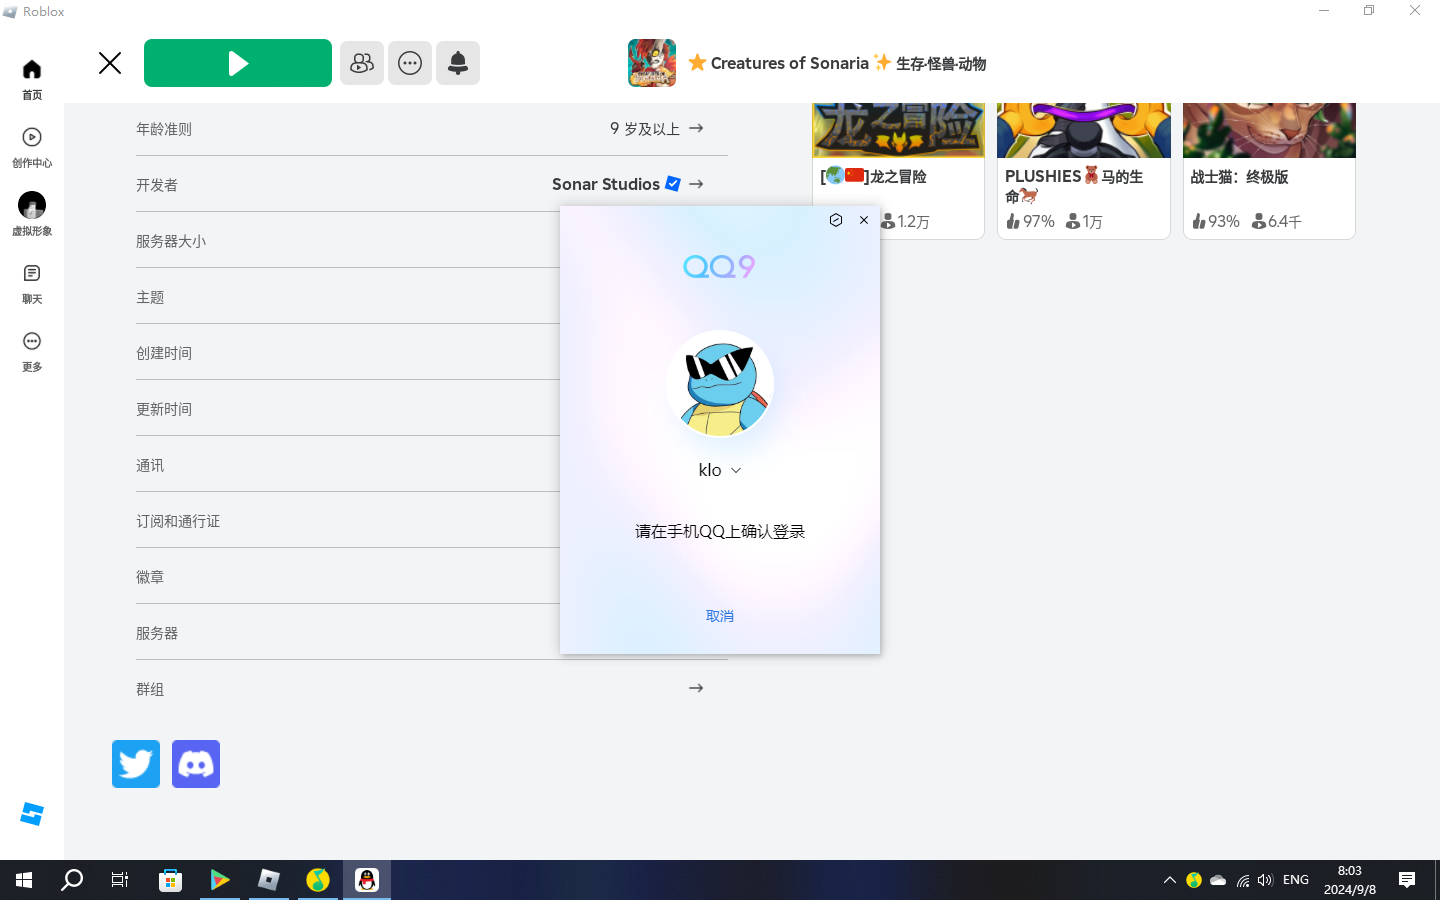Go to 首页 home in sidebar
The width and height of the screenshot is (1440, 900).
[x=32, y=79]
